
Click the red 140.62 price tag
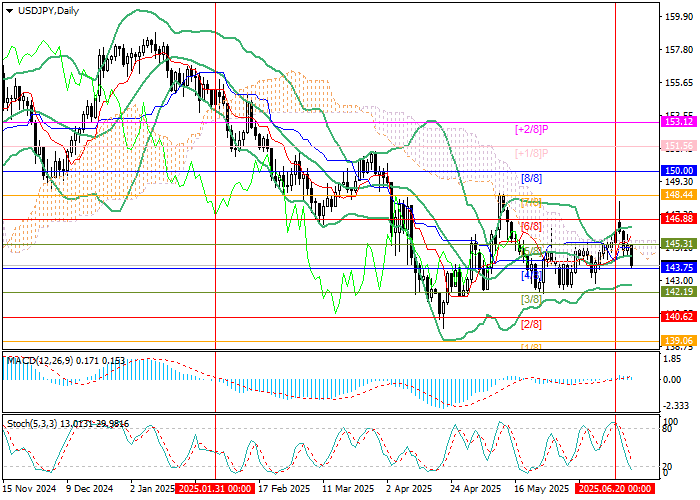[x=679, y=316]
